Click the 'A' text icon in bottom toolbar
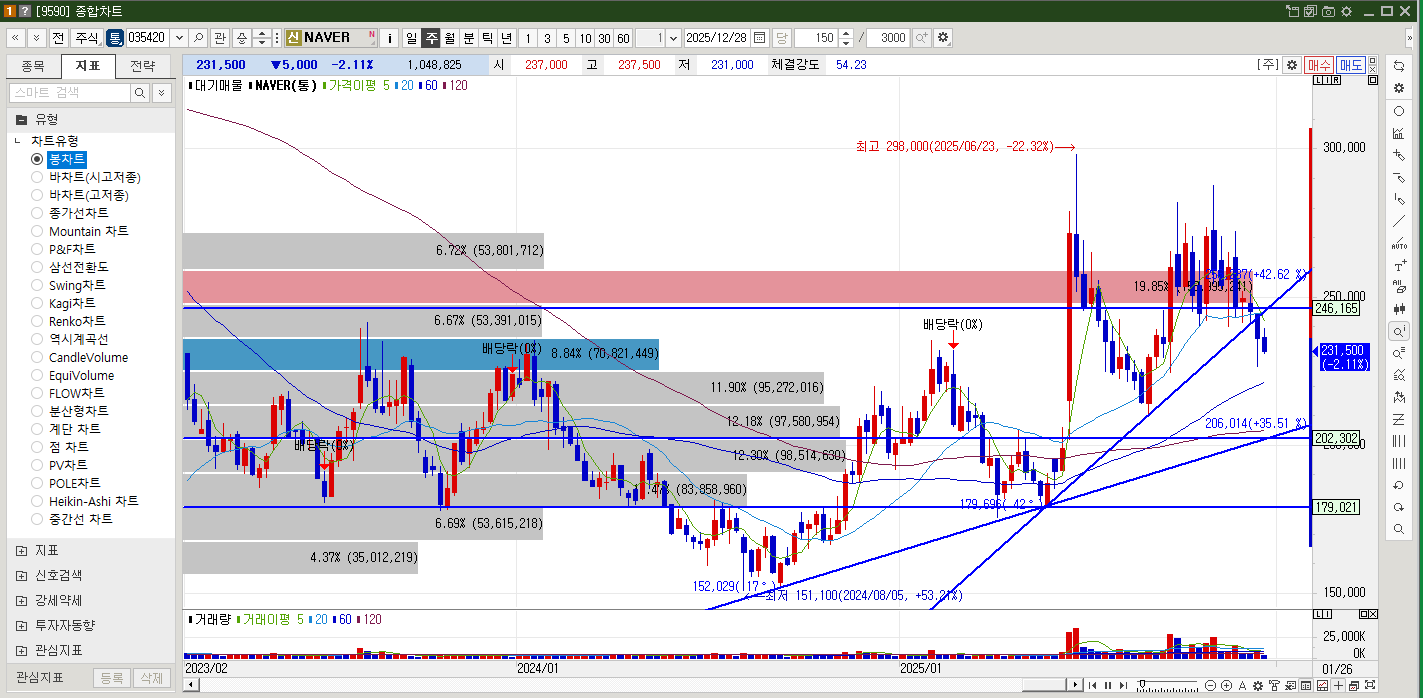This screenshot has height=698, width=1423. (x=1242, y=685)
